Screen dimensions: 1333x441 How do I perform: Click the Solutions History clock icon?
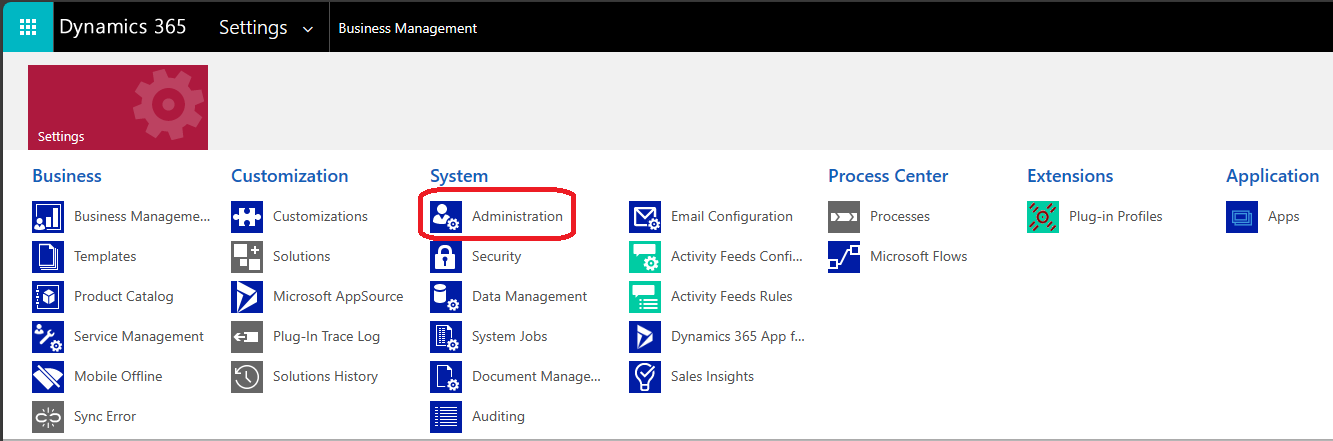[247, 377]
